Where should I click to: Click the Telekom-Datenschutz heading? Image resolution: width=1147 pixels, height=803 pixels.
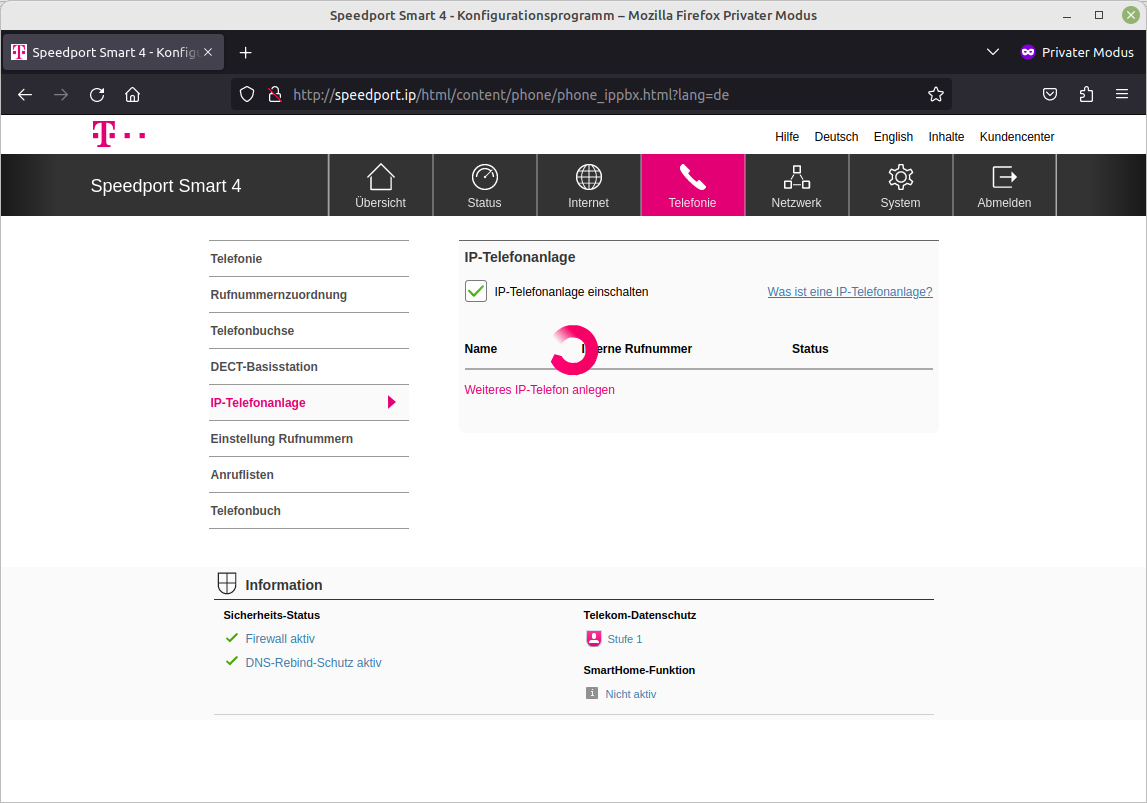639,615
